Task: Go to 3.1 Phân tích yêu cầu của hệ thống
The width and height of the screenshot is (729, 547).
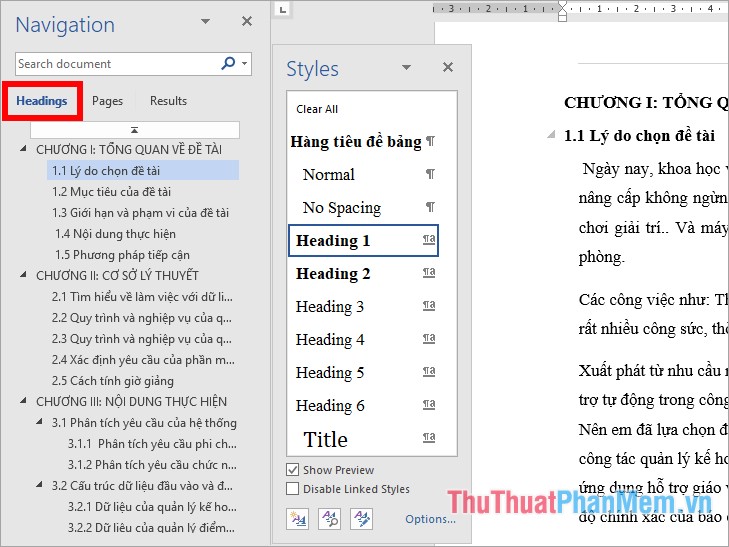Action: pyautogui.click(x=144, y=422)
